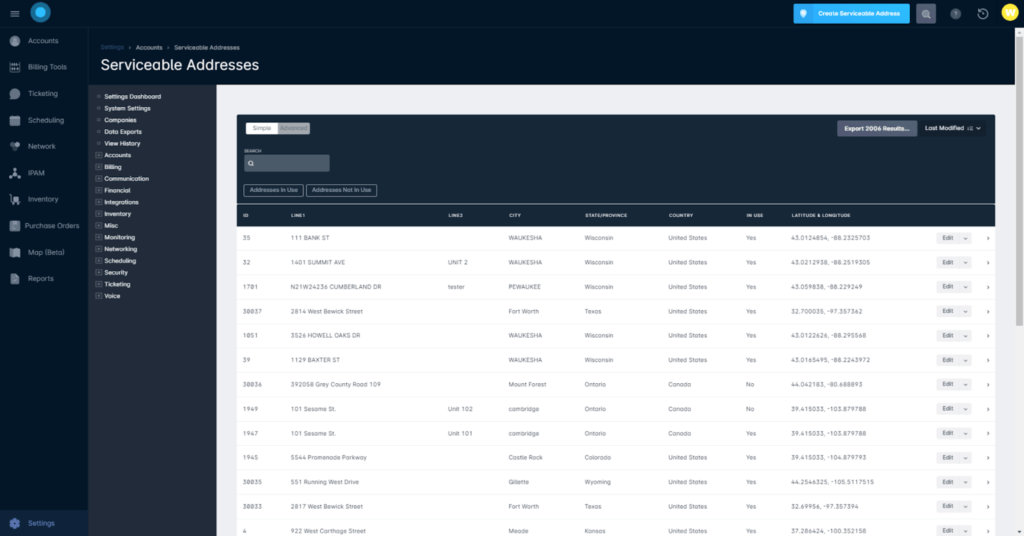Open row arrow for 2814 West Bewick Street
This screenshot has height=536, width=1024.
[x=987, y=311]
